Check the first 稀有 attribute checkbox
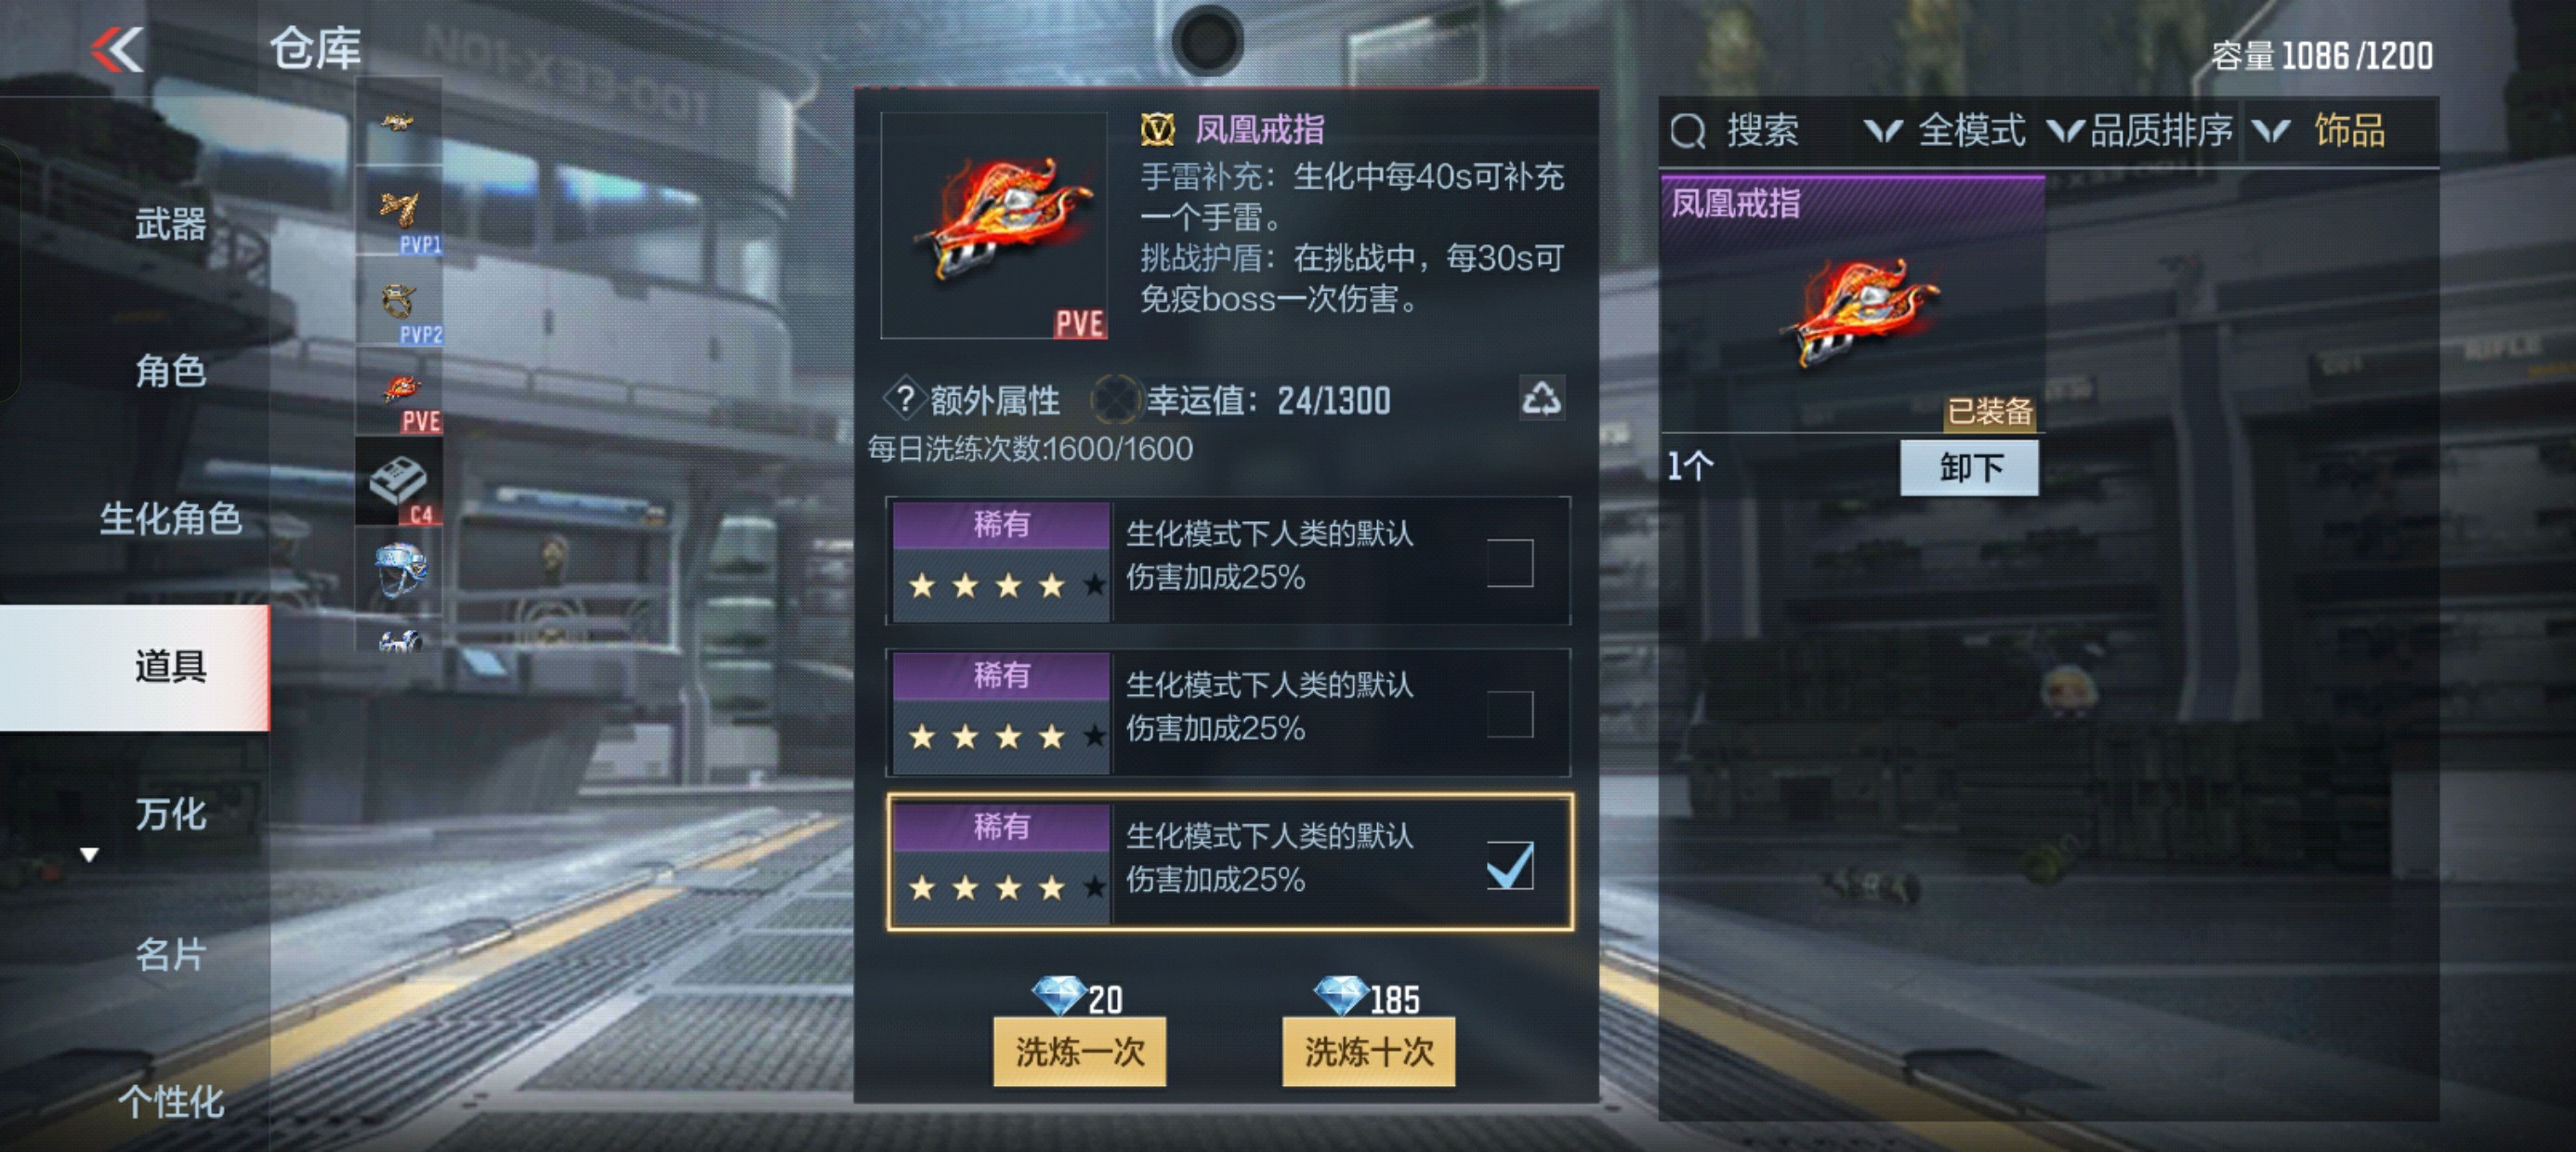This screenshot has width=2576, height=1152. point(1509,562)
